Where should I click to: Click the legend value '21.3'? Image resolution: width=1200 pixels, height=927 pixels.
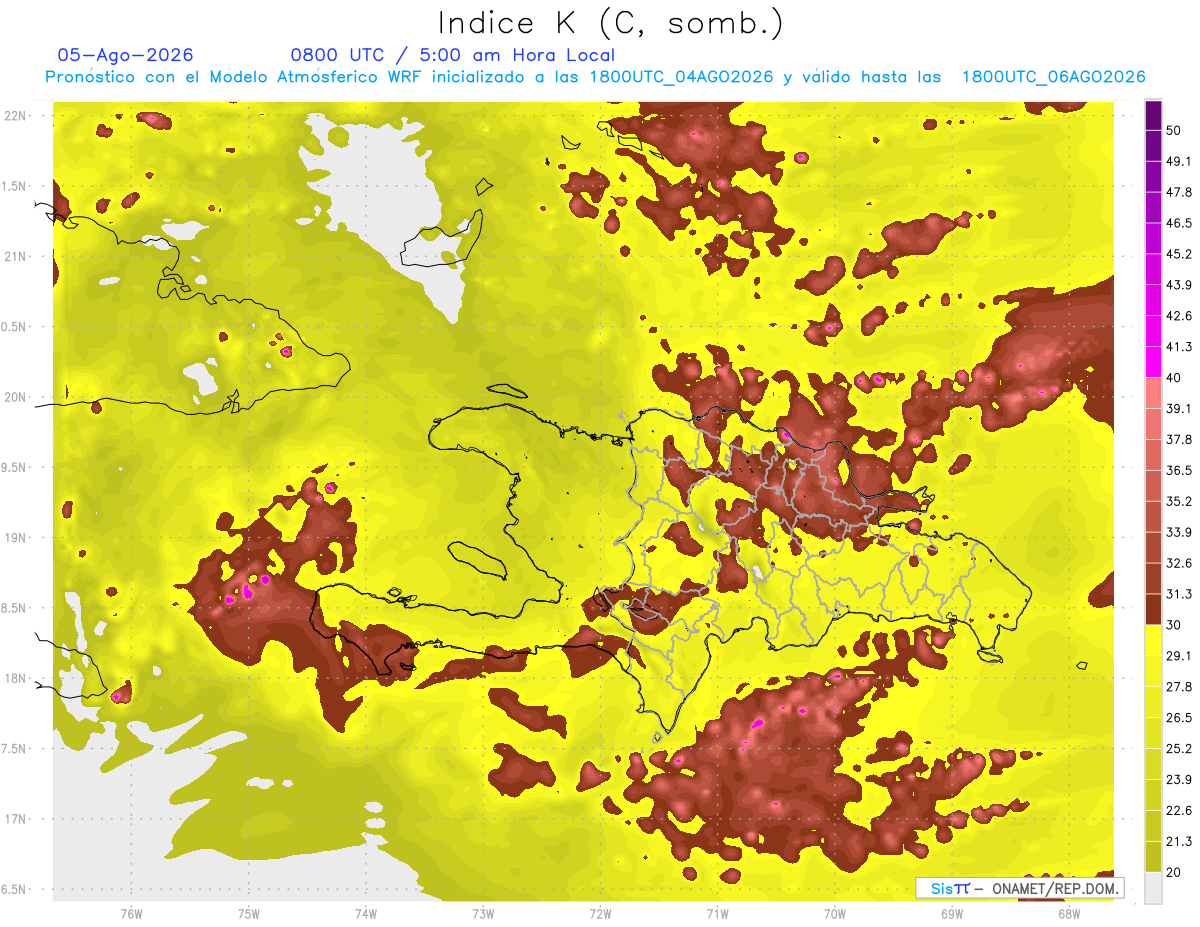1179,842
